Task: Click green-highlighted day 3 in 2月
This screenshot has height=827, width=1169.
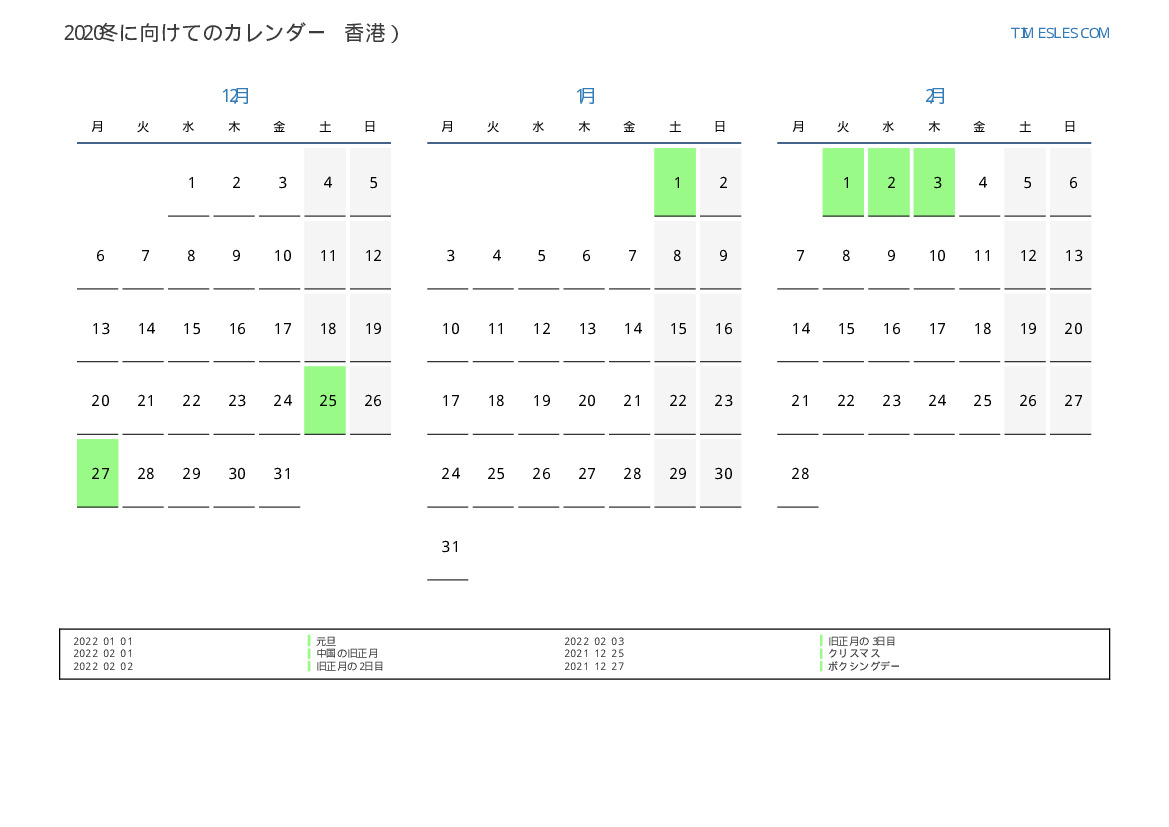Action: pyautogui.click(x=934, y=182)
